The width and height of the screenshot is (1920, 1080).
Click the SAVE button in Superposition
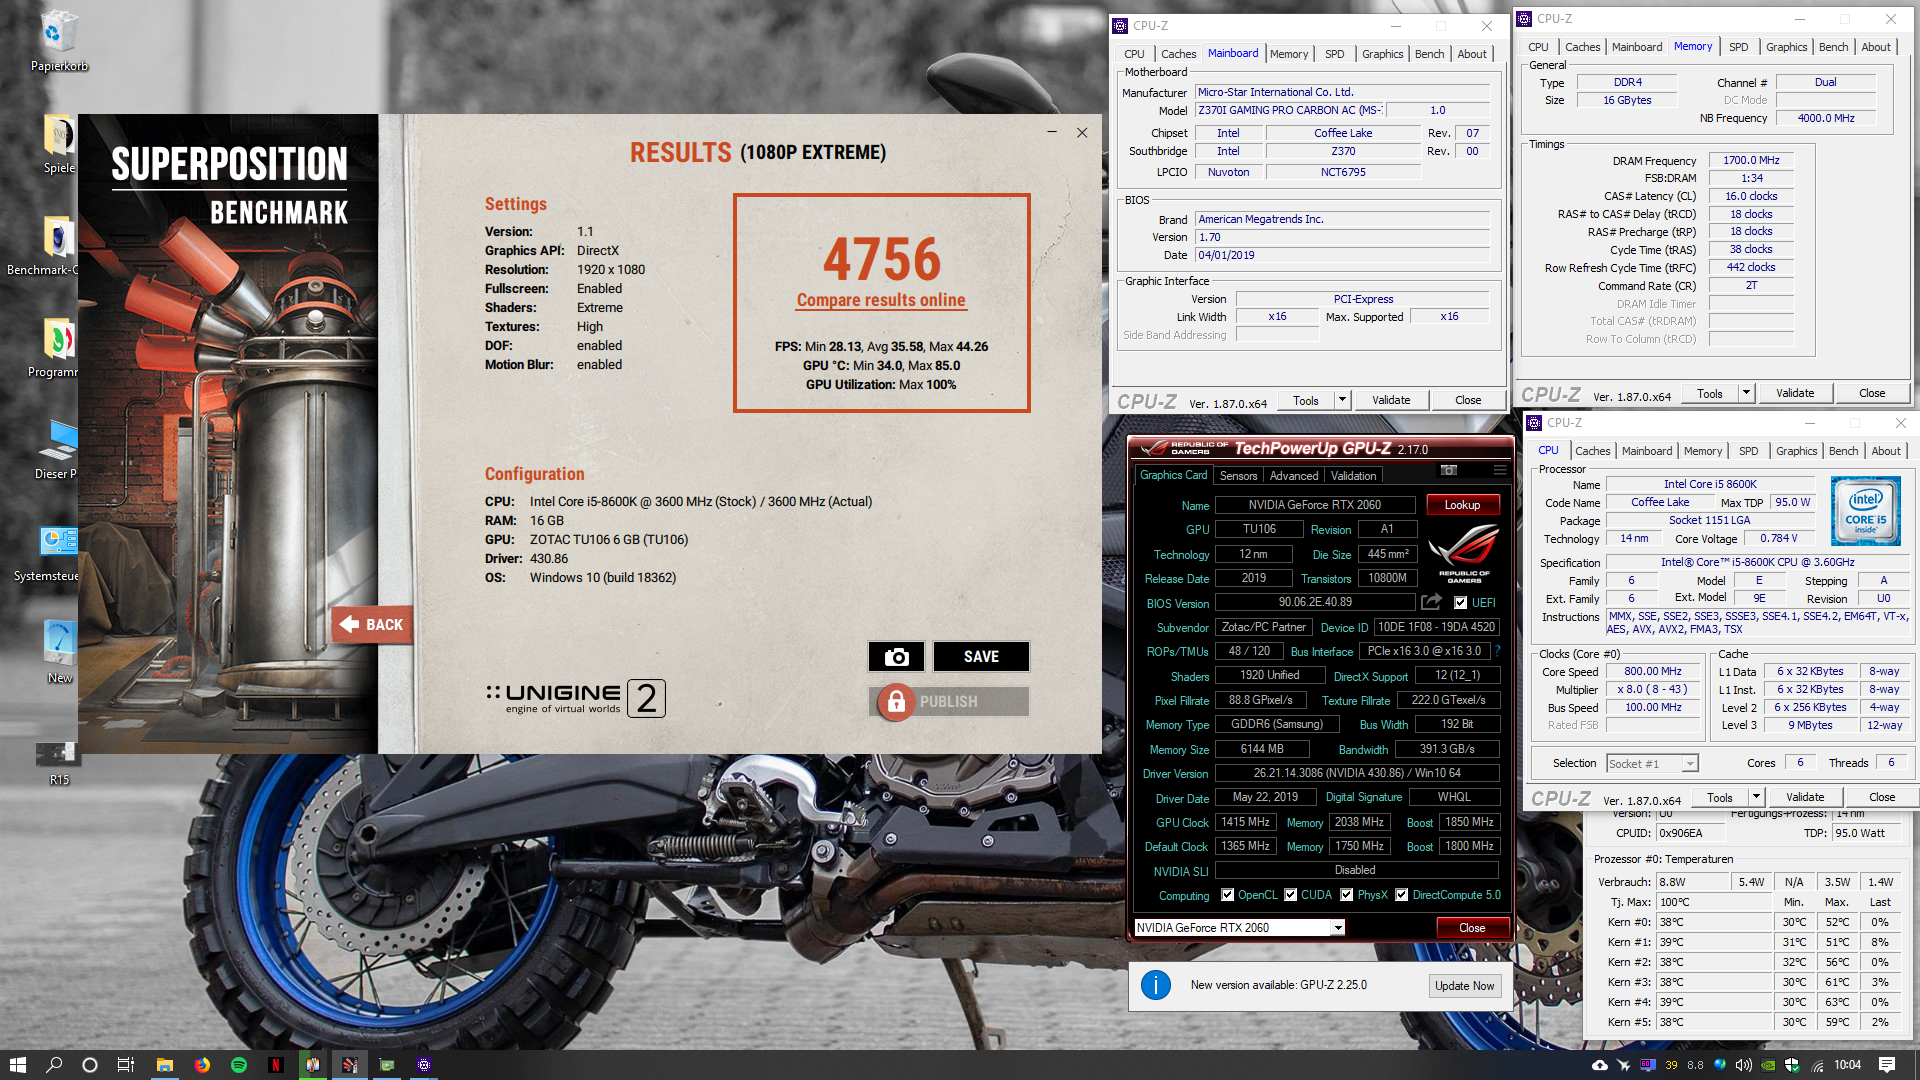(981, 657)
